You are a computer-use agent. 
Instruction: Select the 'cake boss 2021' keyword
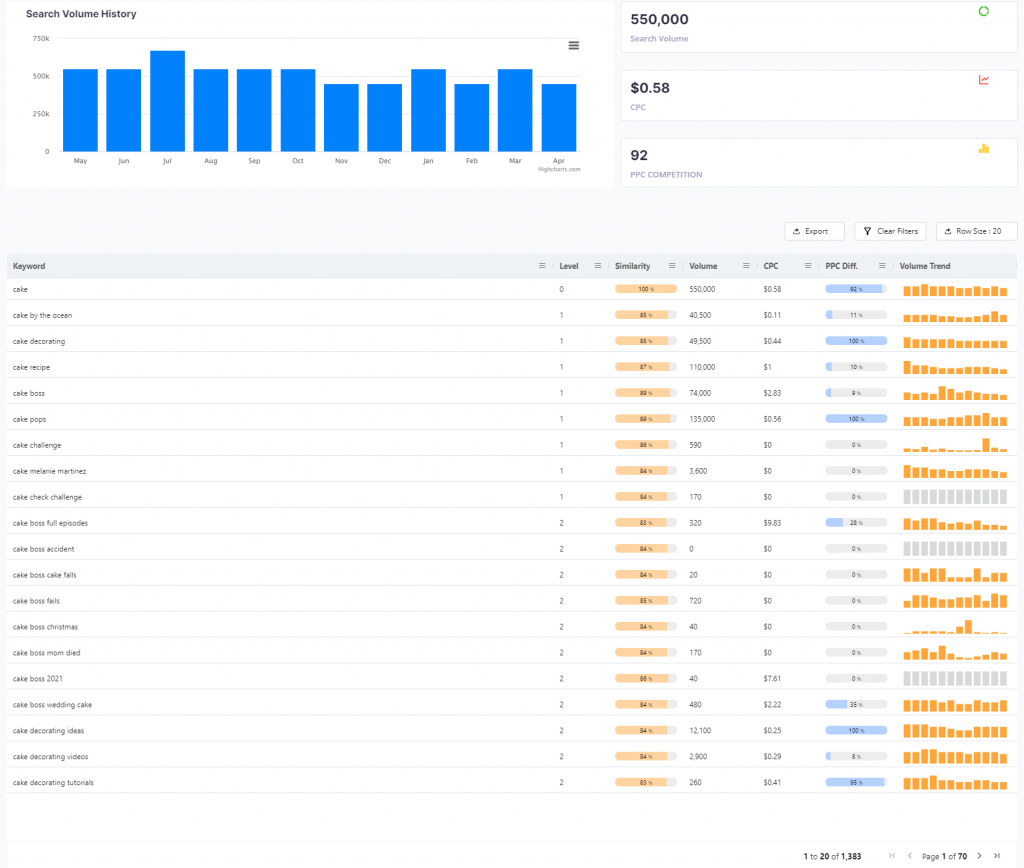pos(38,679)
